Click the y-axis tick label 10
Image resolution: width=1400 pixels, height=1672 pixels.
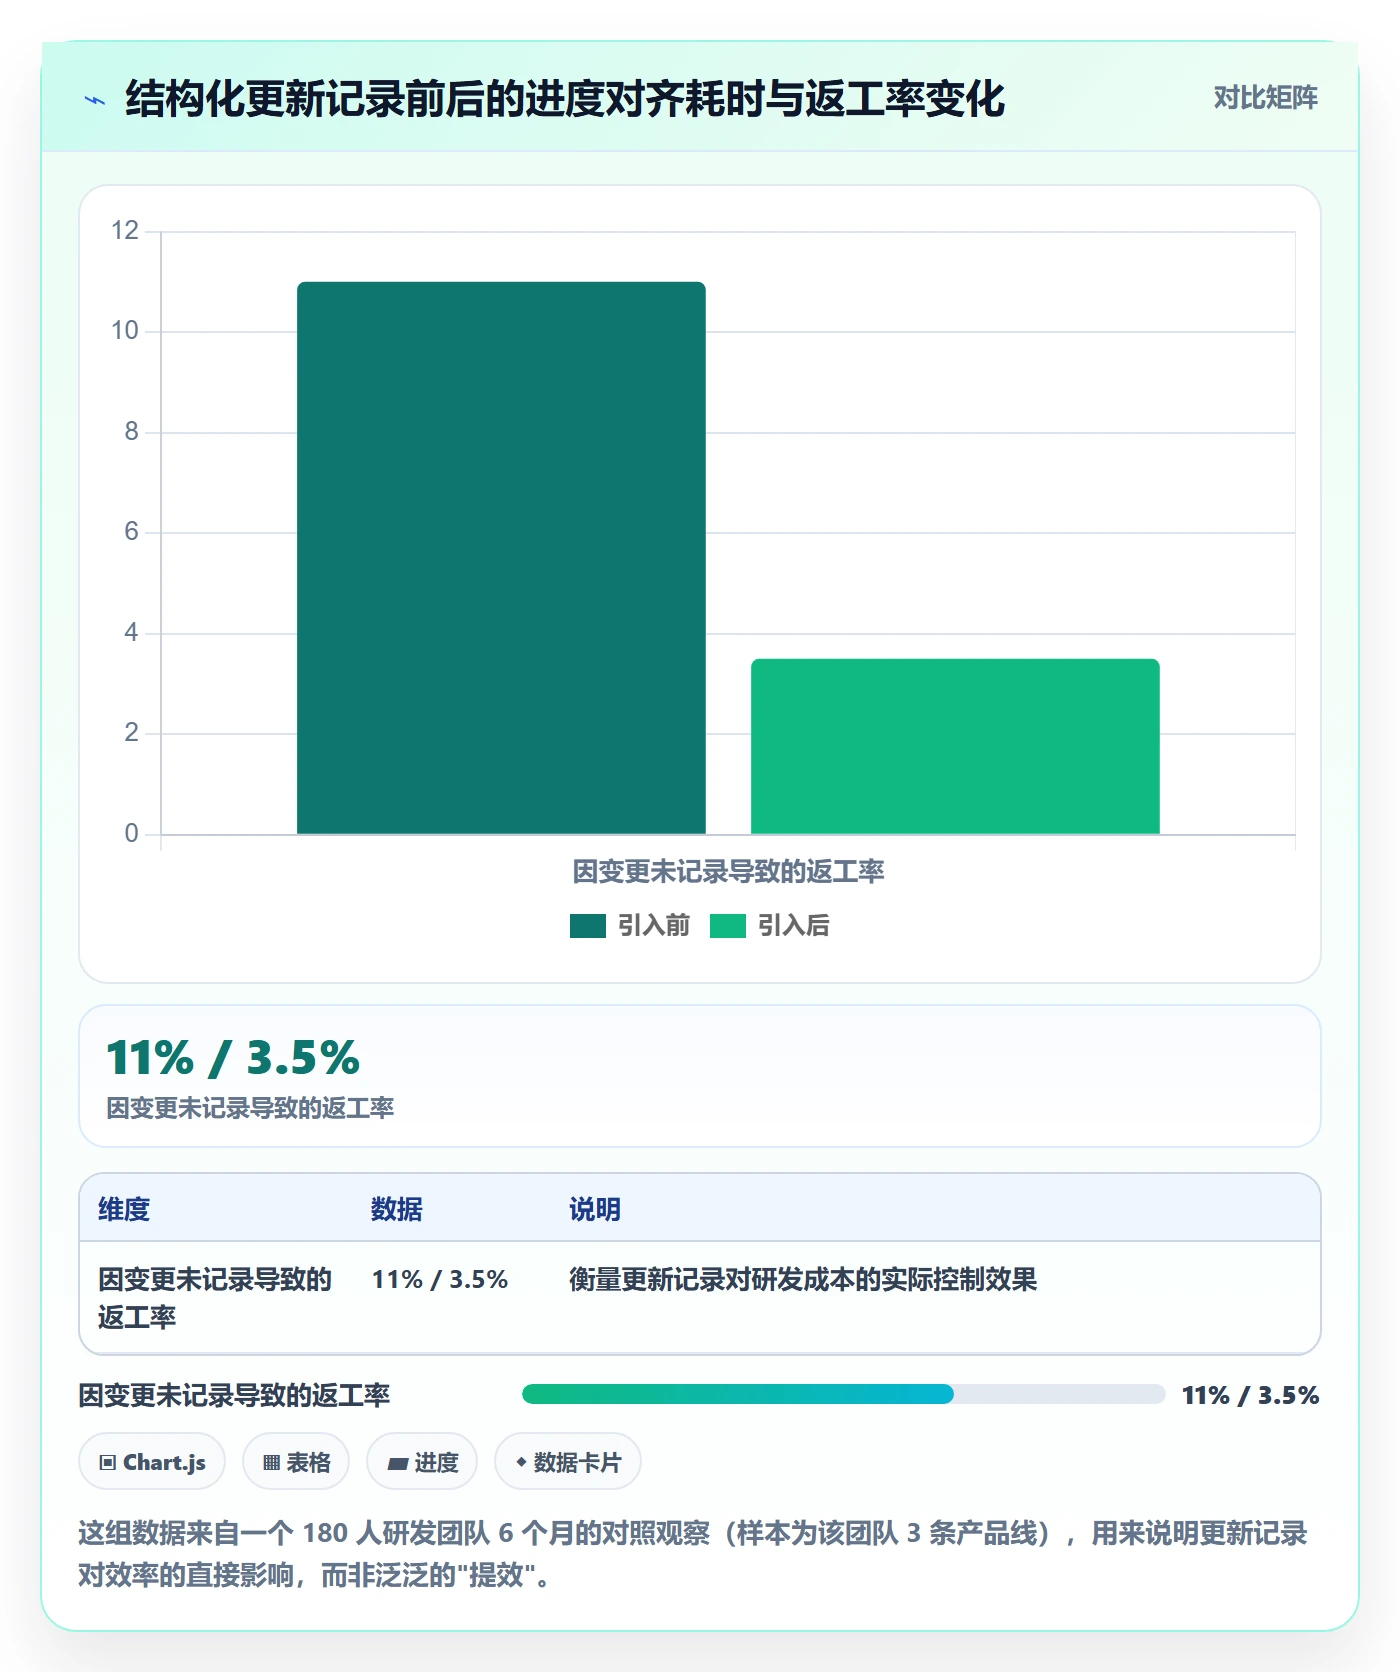click(x=125, y=331)
